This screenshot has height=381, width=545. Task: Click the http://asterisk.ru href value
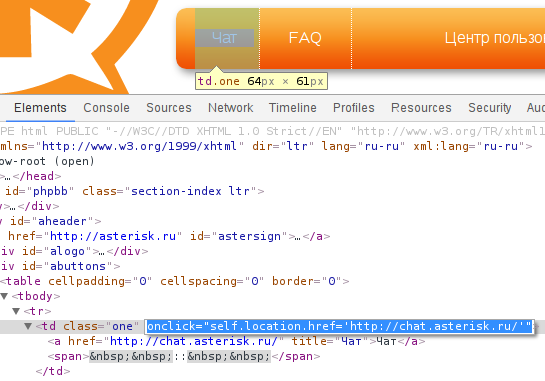[x=113, y=236]
